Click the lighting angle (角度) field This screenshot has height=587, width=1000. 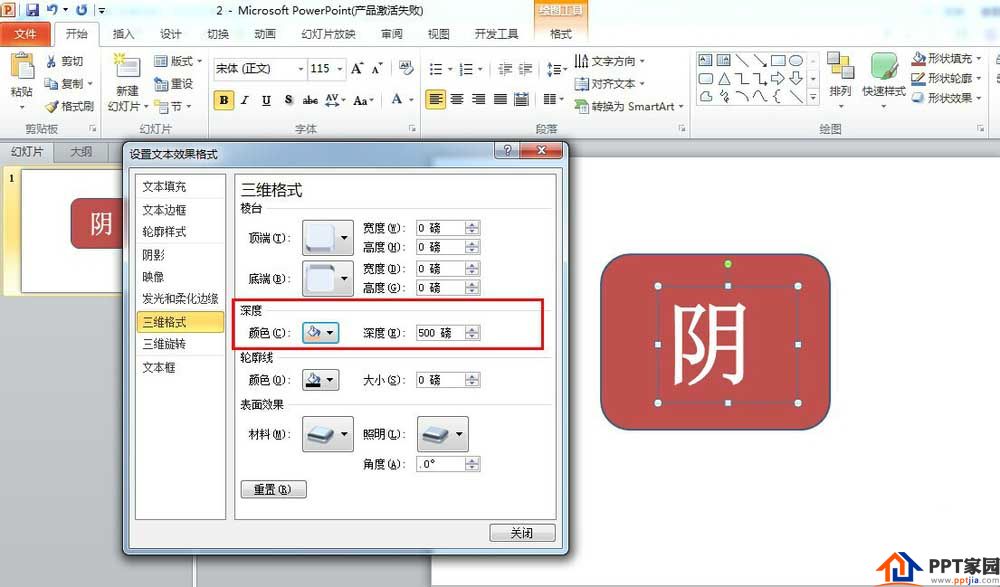point(441,464)
